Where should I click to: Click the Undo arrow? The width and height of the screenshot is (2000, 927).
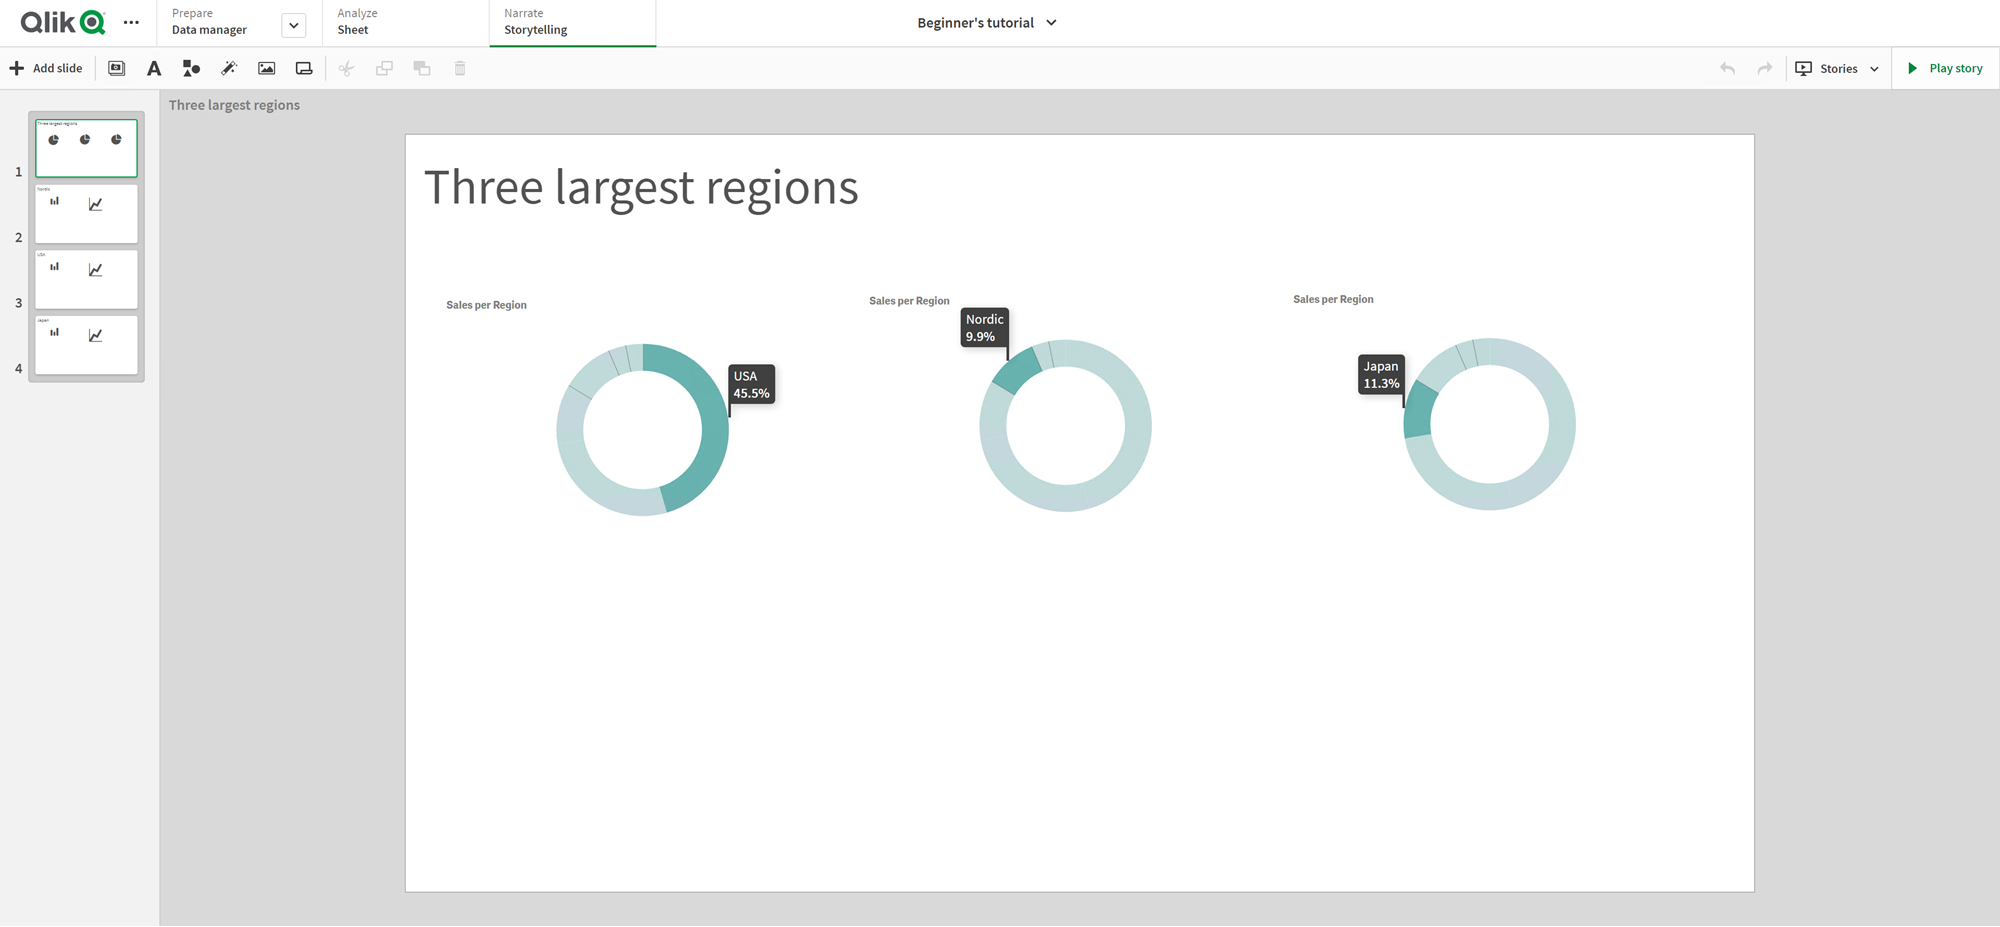coord(1727,68)
